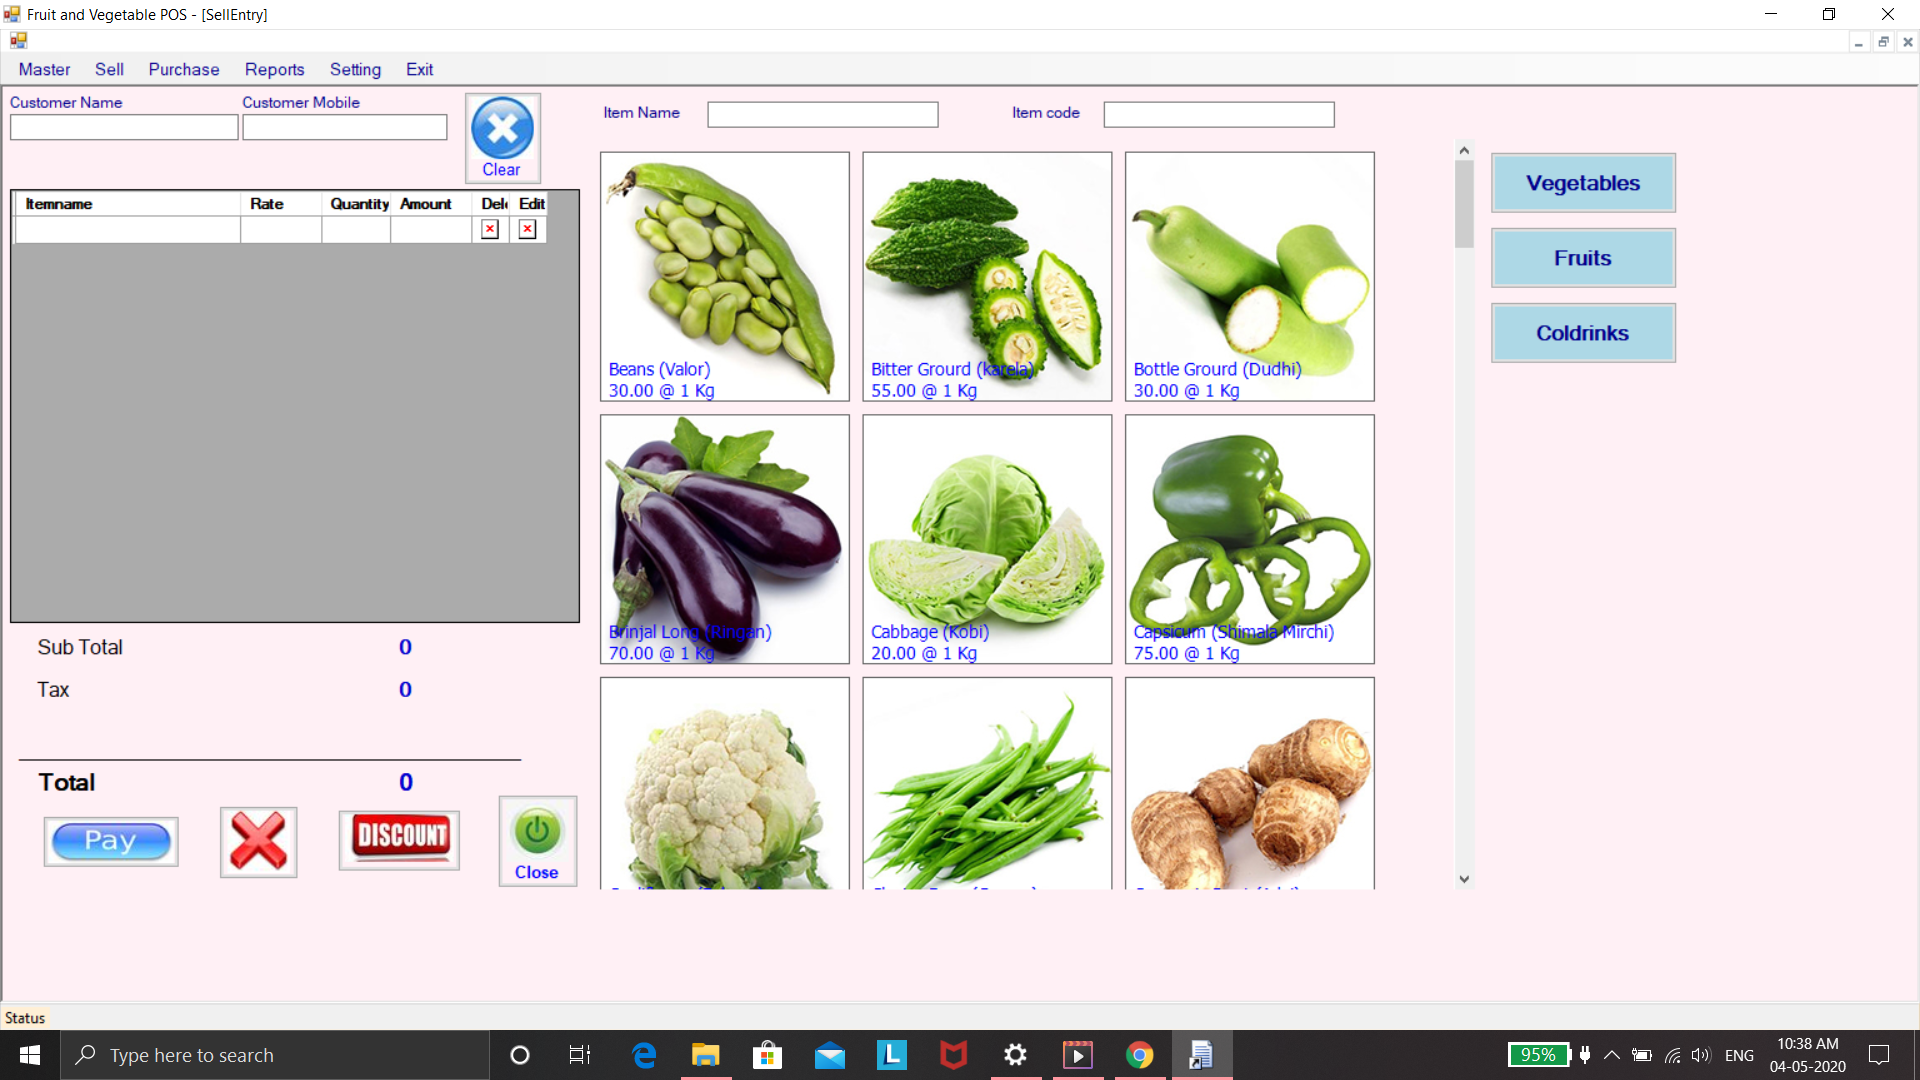1920x1080 pixels.
Task: Open Microsoft Edge from the taskbar
Action: tap(644, 1055)
